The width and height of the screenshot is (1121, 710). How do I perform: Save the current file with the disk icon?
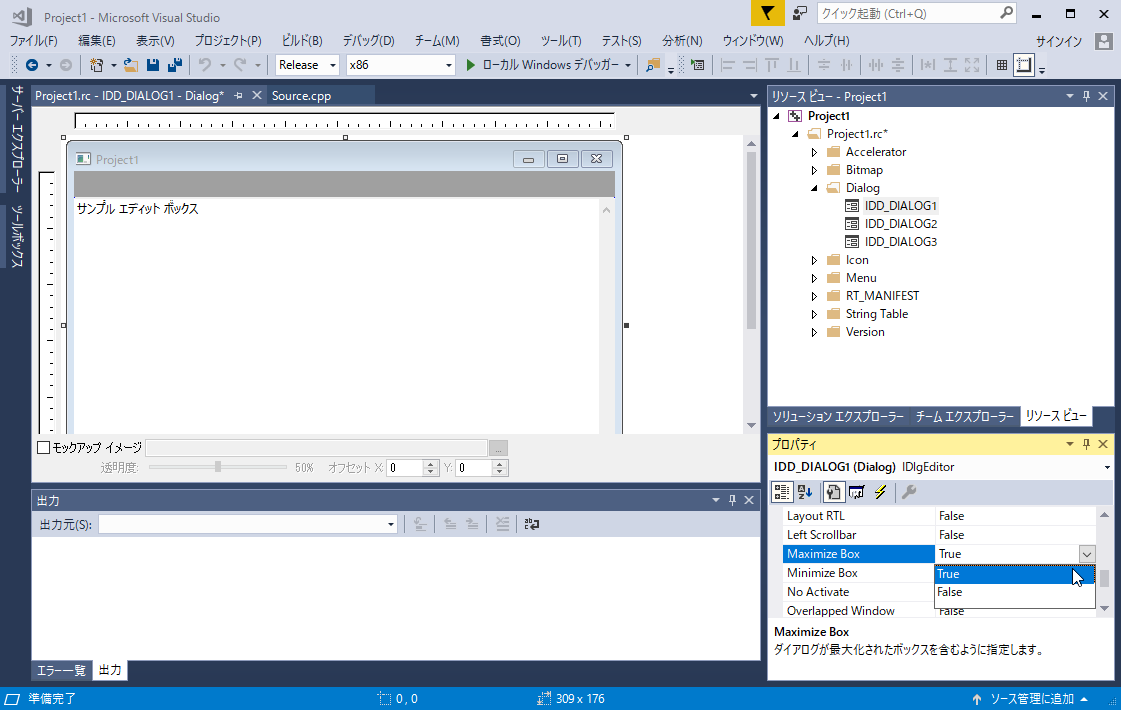point(152,65)
